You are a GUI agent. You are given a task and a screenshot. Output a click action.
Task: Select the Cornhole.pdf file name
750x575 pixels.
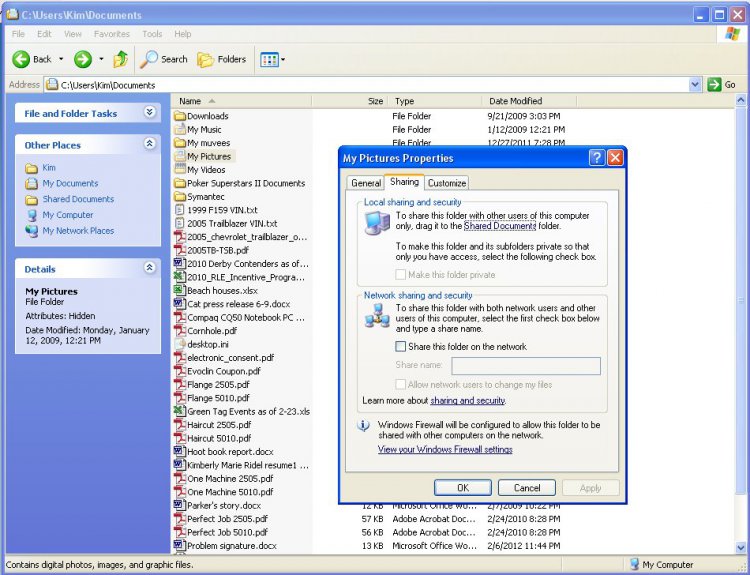[x=212, y=331]
